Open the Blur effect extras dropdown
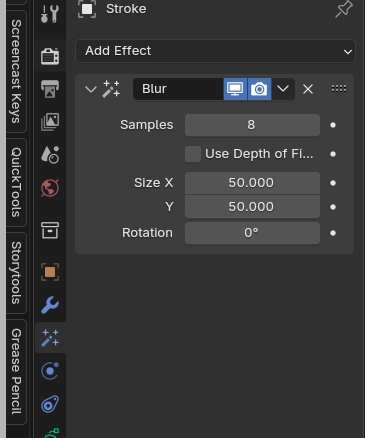The image size is (365, 438). tap(283, 89)
